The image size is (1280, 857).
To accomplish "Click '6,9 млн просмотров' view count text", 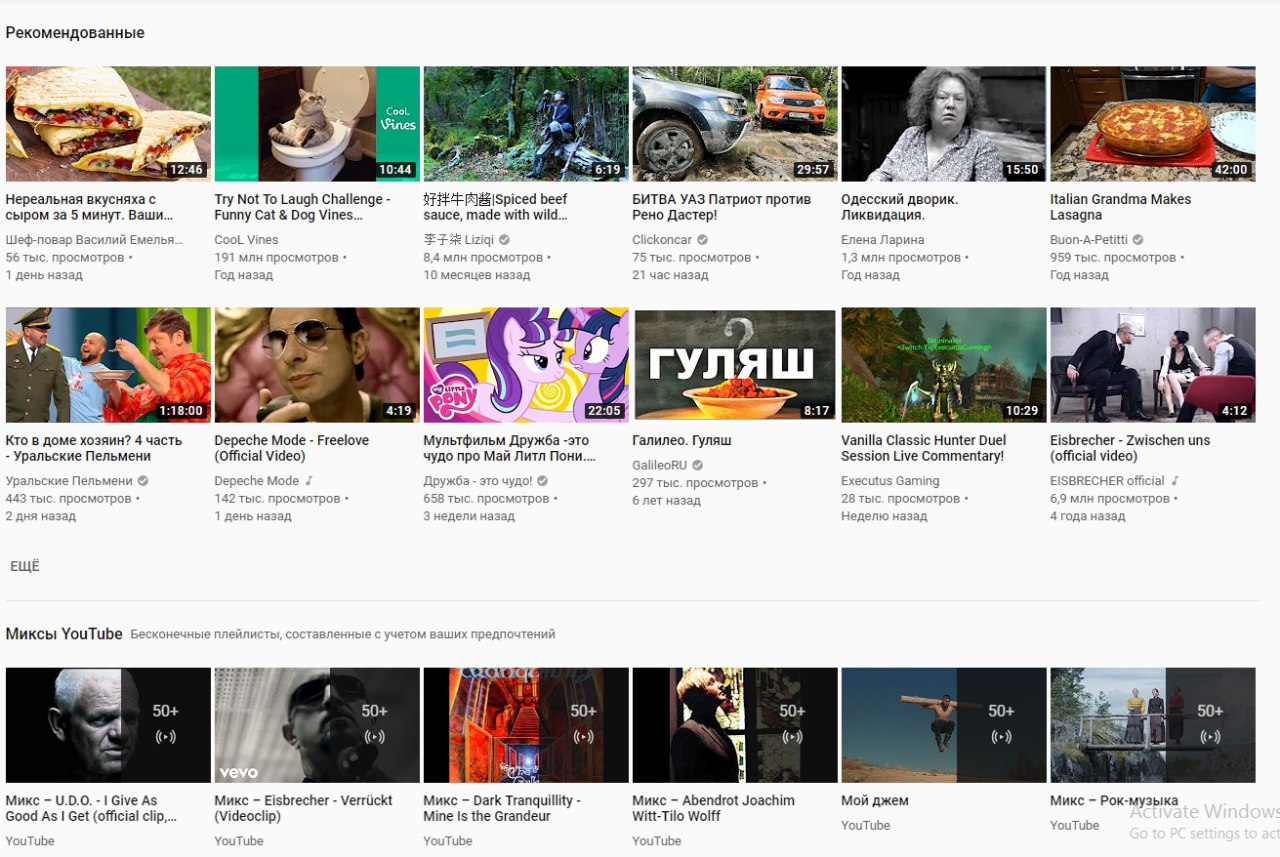I will click(x=1110, y=499).
